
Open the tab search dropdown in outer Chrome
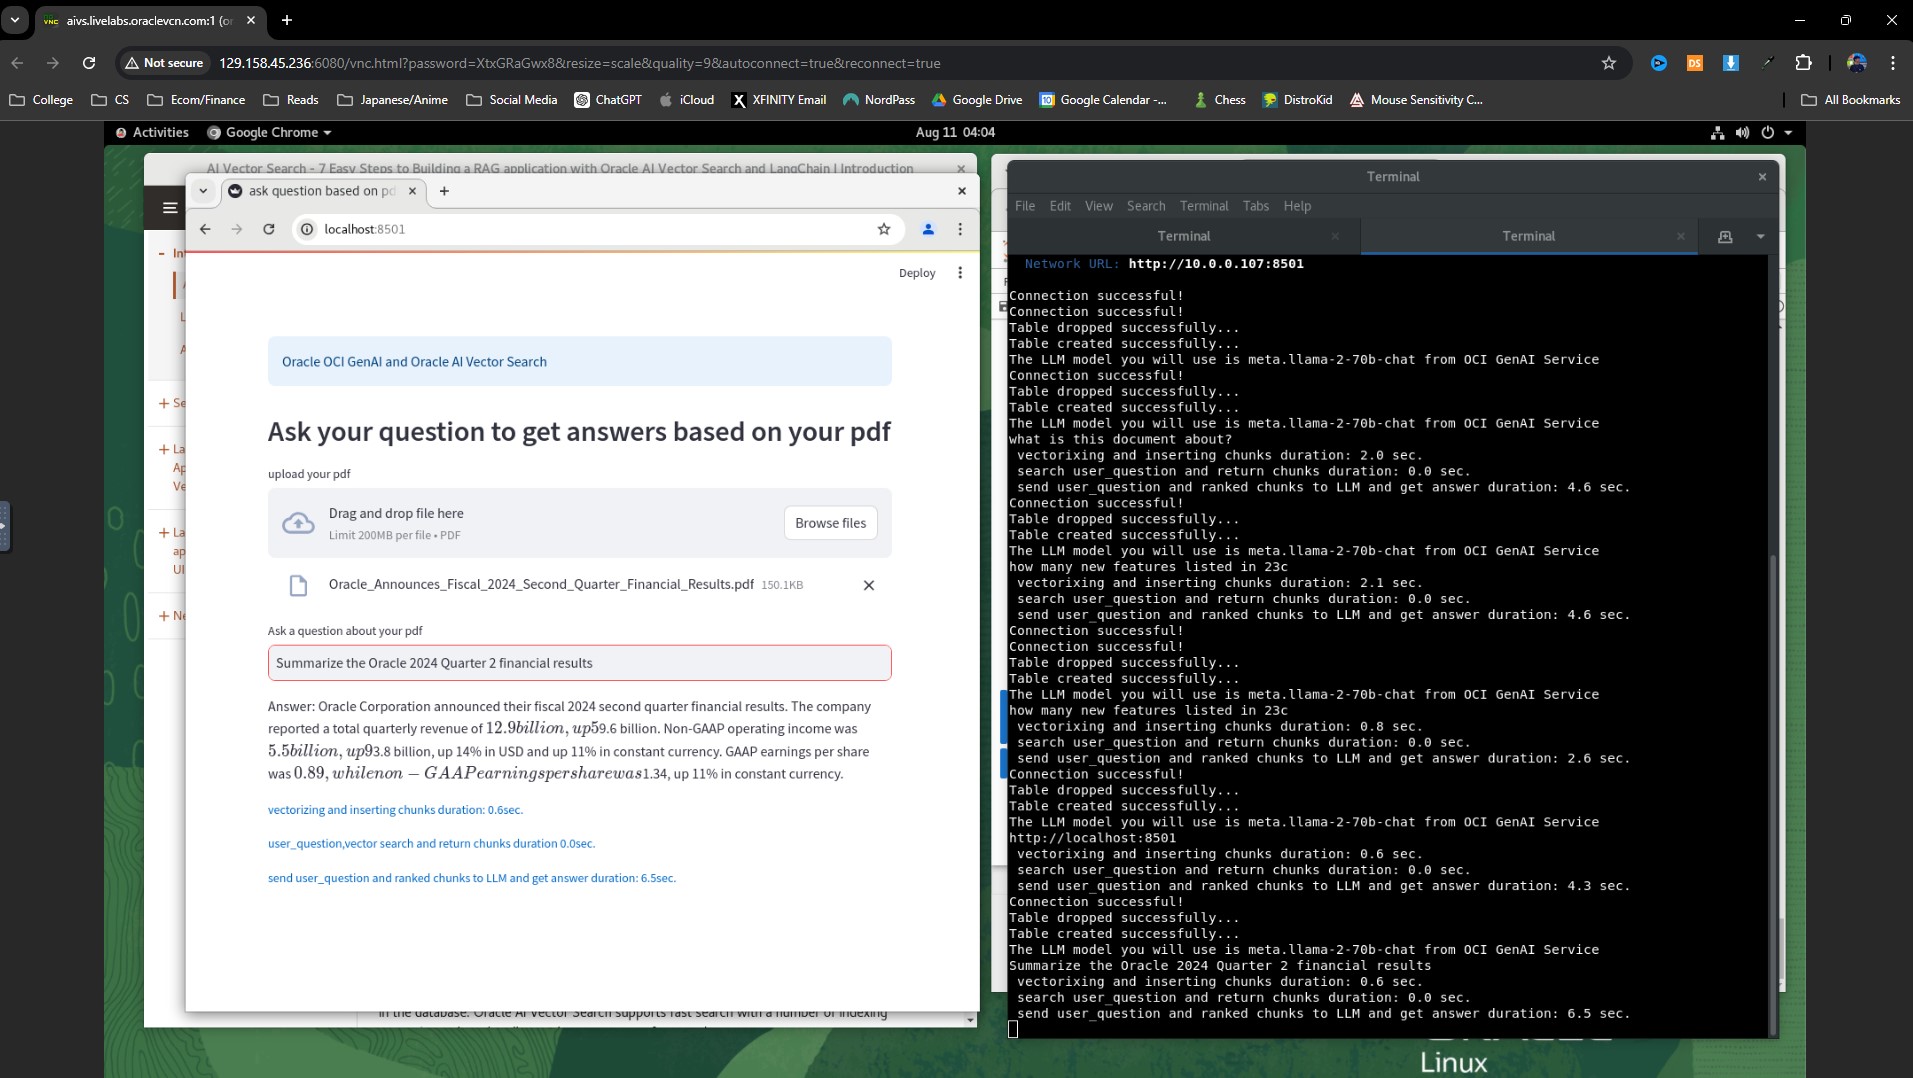tap(15, 20)
